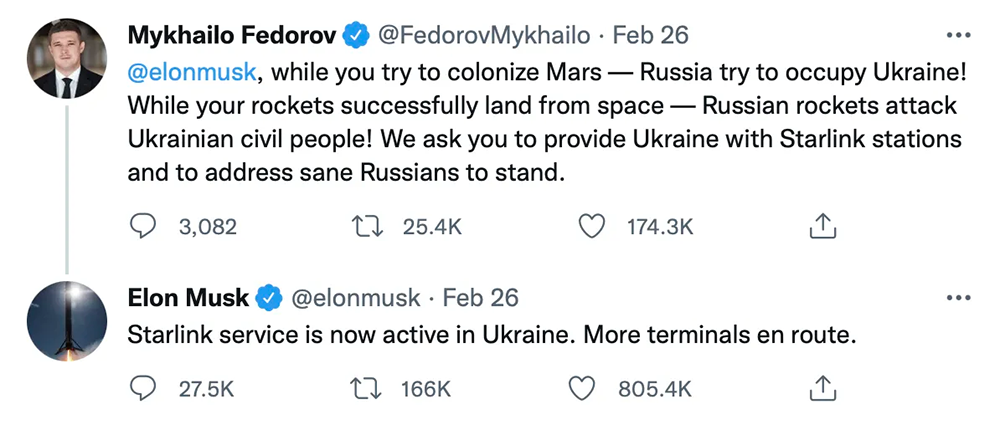The height and width of the screenshot is (425, 1000).
Task: Open Mykhailo Fedorov's profile picture
Action: click(67, 59)
